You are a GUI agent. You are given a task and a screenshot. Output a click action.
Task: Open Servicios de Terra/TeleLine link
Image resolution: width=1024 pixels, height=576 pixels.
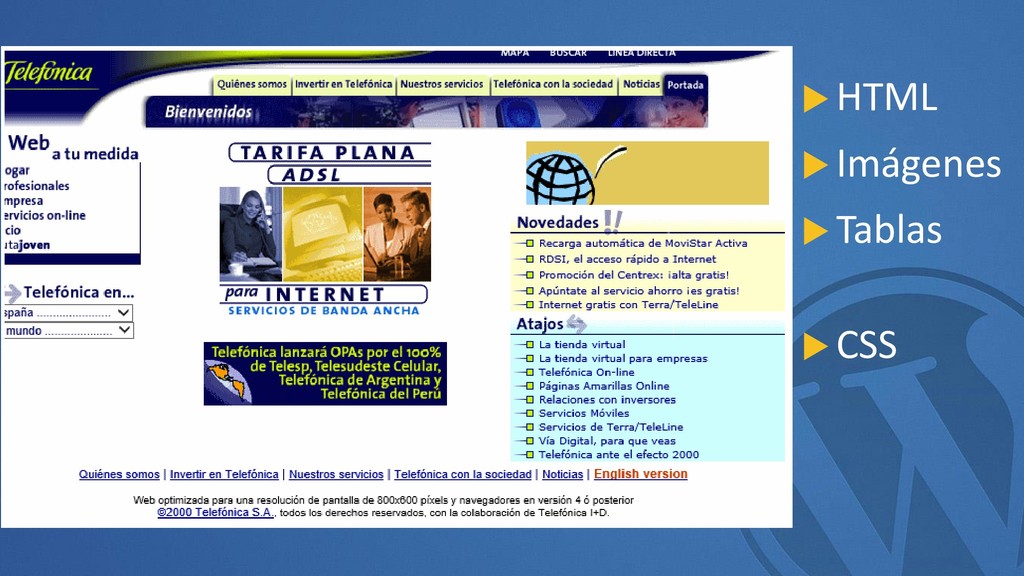pyautogui.click(x=611, y=426)
